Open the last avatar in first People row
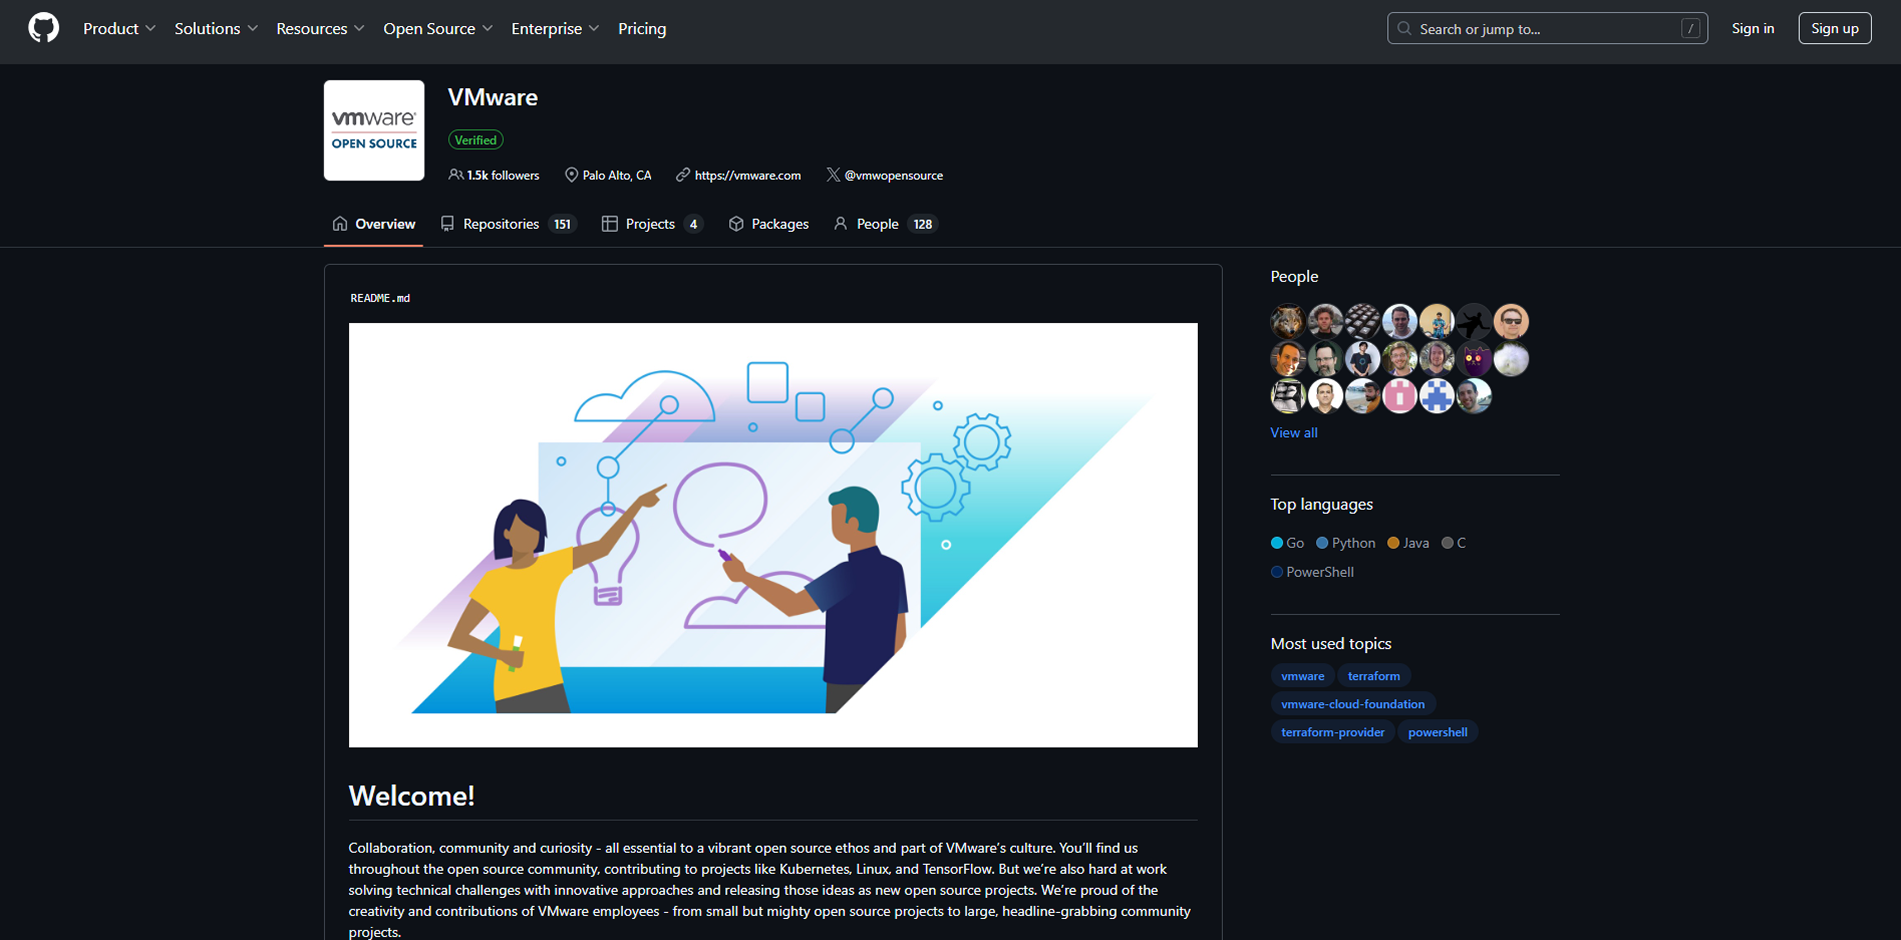 (1511, 321)
